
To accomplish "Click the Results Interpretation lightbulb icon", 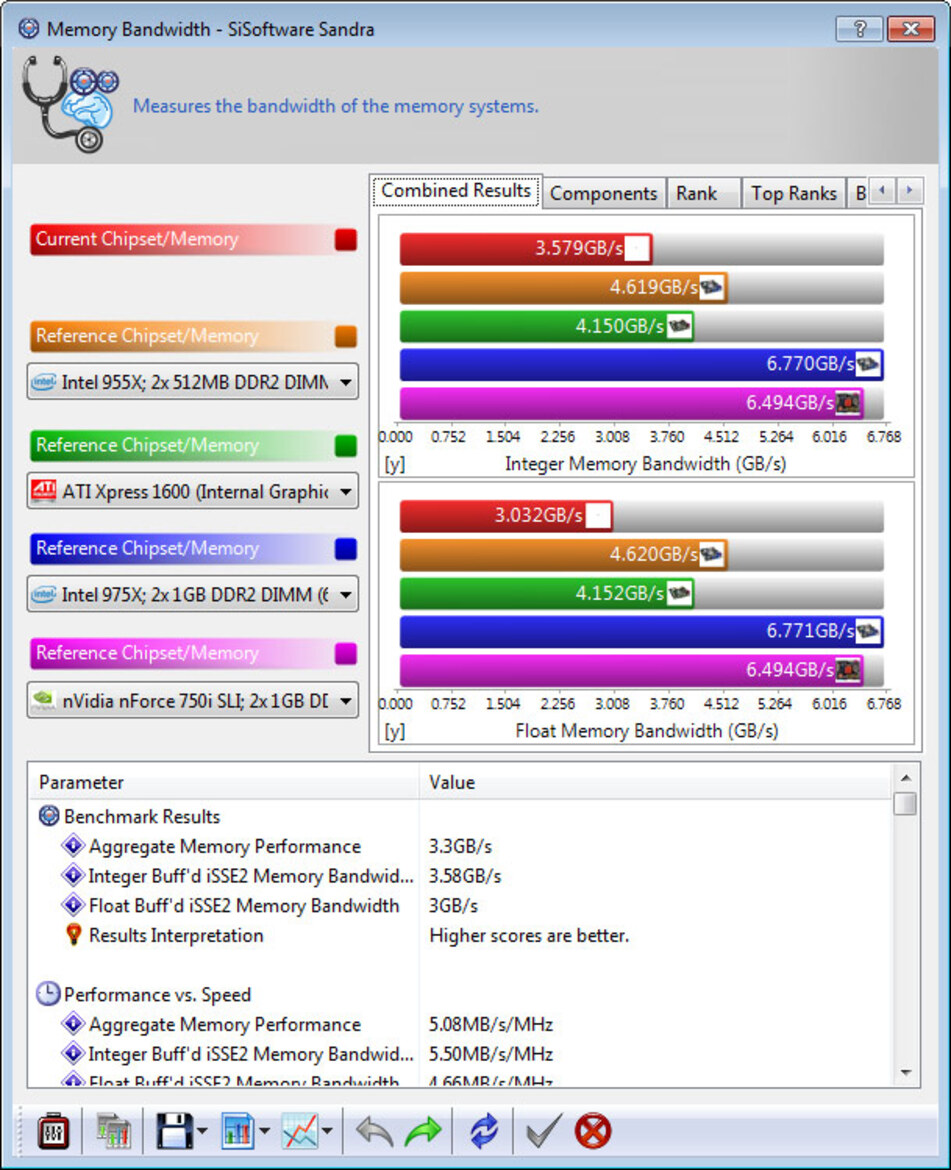I will (73, 934).
